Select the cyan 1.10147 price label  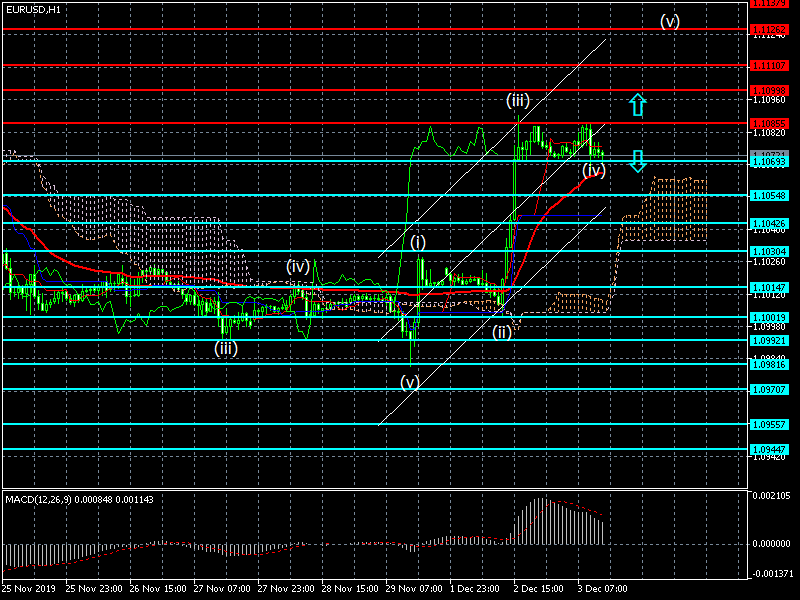tap(769, 288)
